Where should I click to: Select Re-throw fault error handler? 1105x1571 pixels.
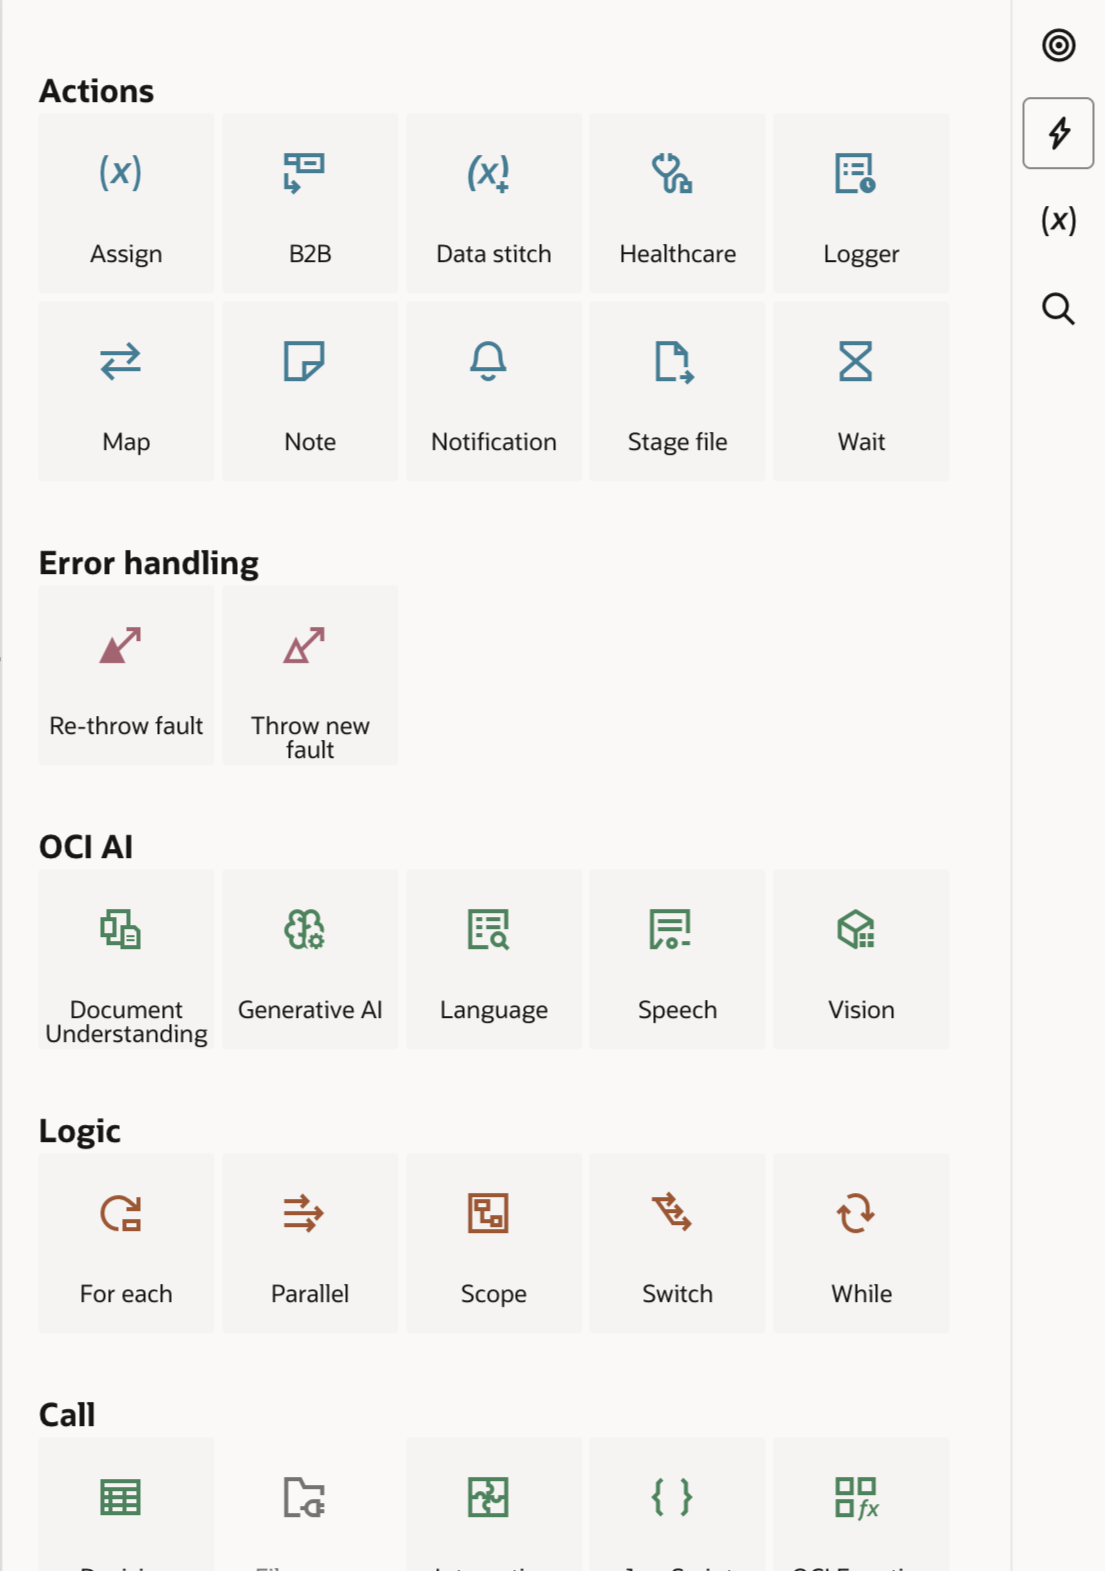pos(126,675)
